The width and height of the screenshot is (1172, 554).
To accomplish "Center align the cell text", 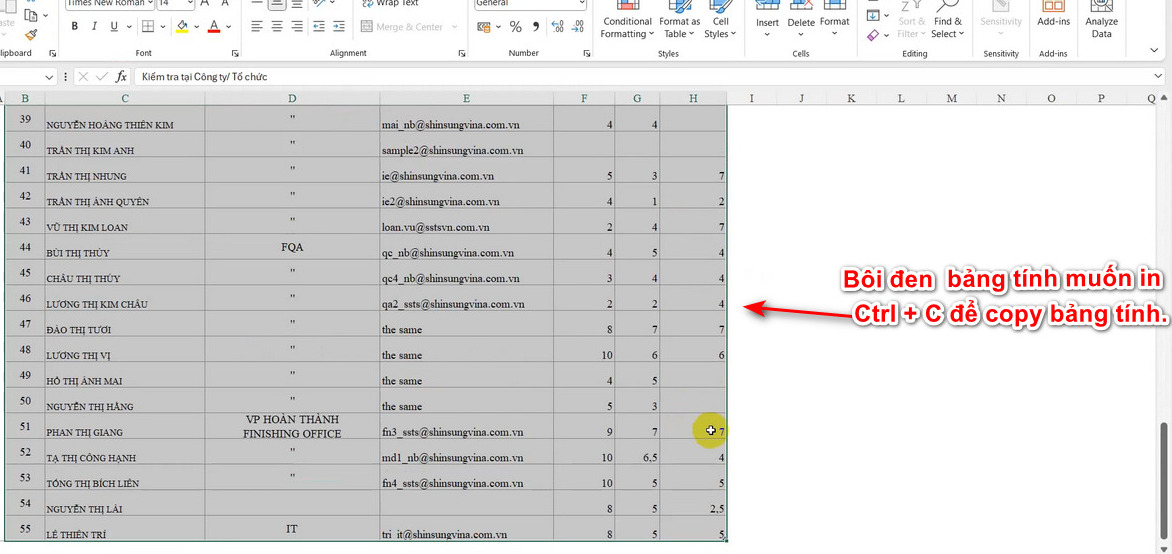I will point(279,27).
